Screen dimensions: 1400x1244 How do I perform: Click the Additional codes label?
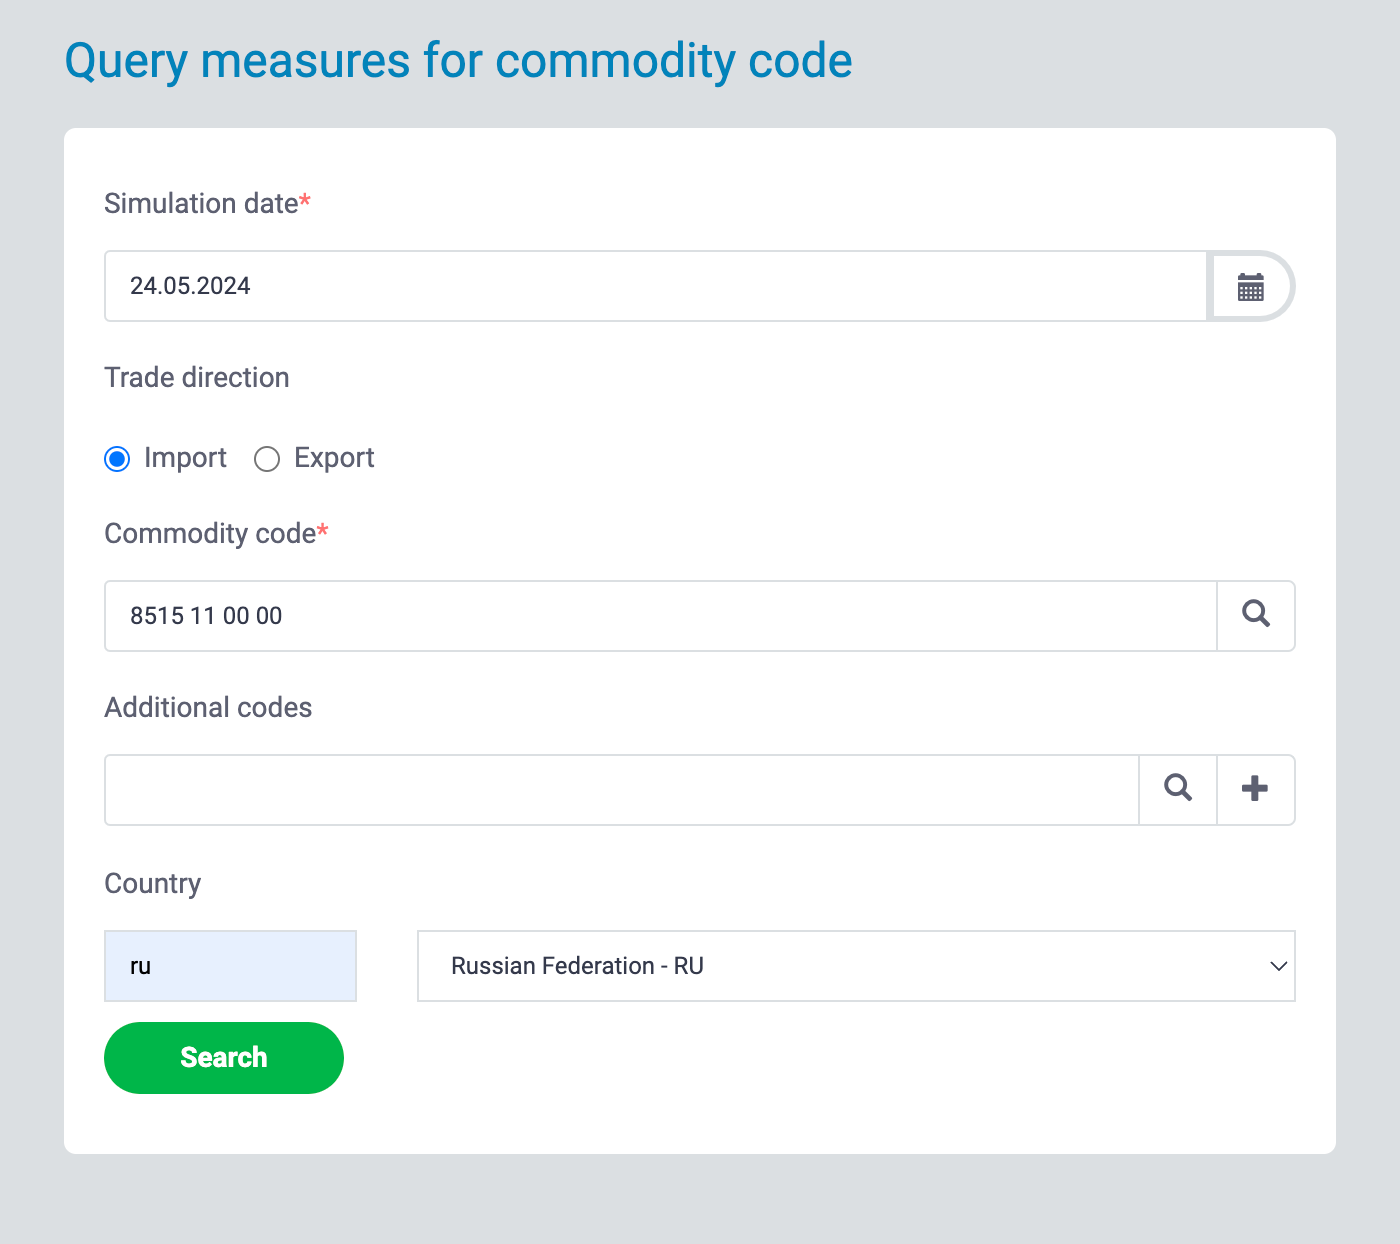tap(208, 707)
